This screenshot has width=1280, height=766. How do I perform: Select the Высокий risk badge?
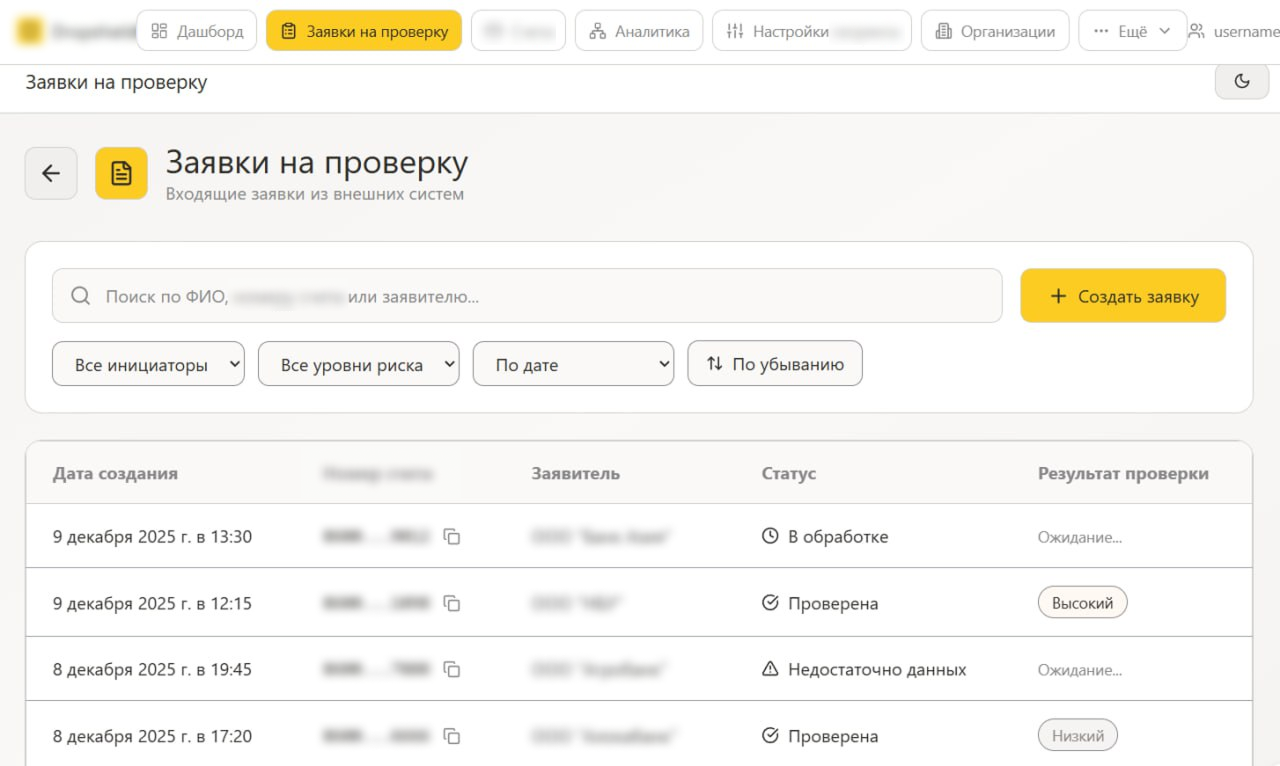pos(1082,602)
